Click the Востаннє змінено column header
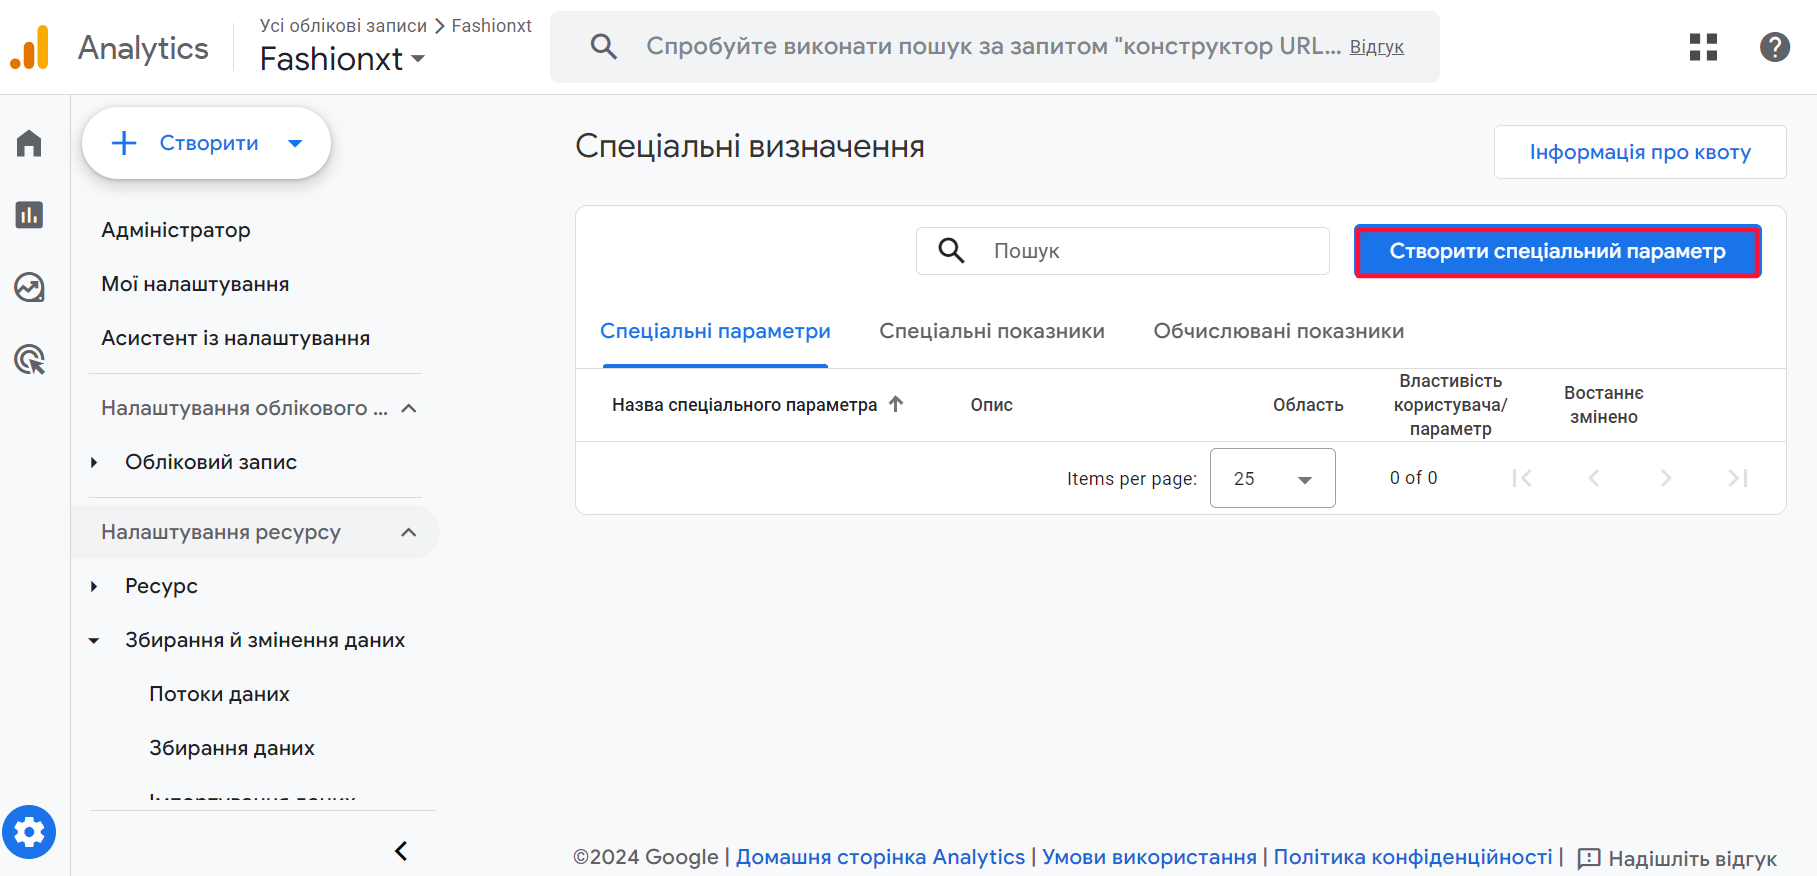 [x=1604, y=405]
